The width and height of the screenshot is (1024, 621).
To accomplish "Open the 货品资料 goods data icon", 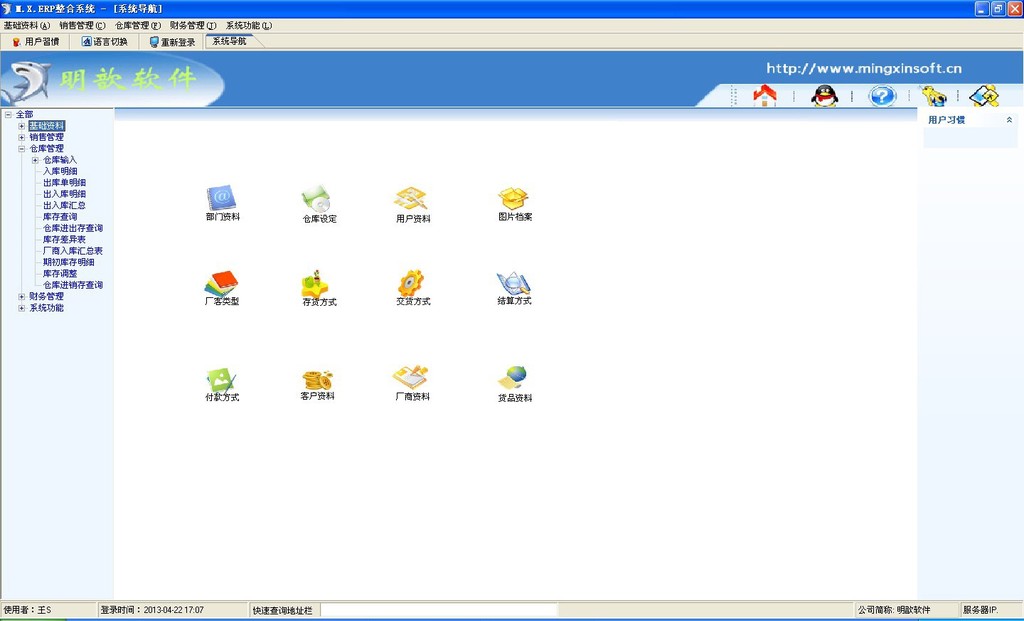I will click(x=514, y=379).
